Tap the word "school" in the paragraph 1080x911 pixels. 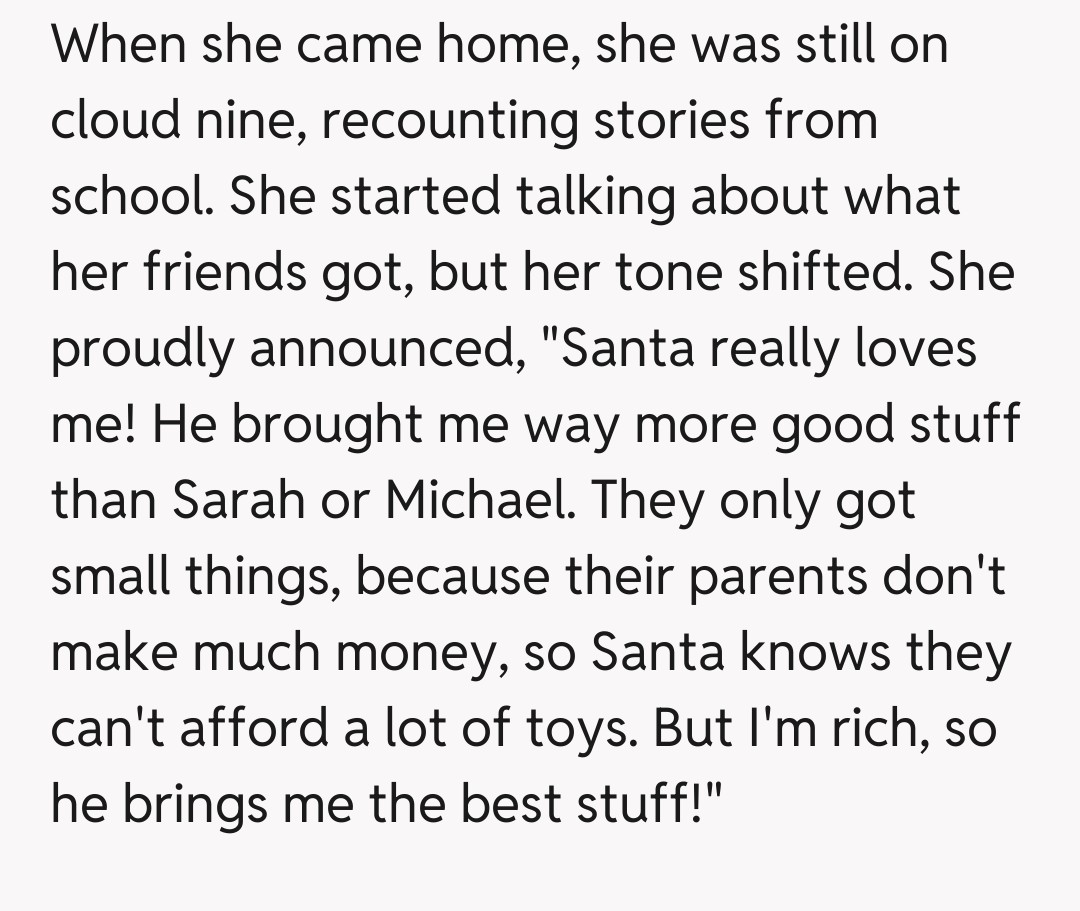130,198
